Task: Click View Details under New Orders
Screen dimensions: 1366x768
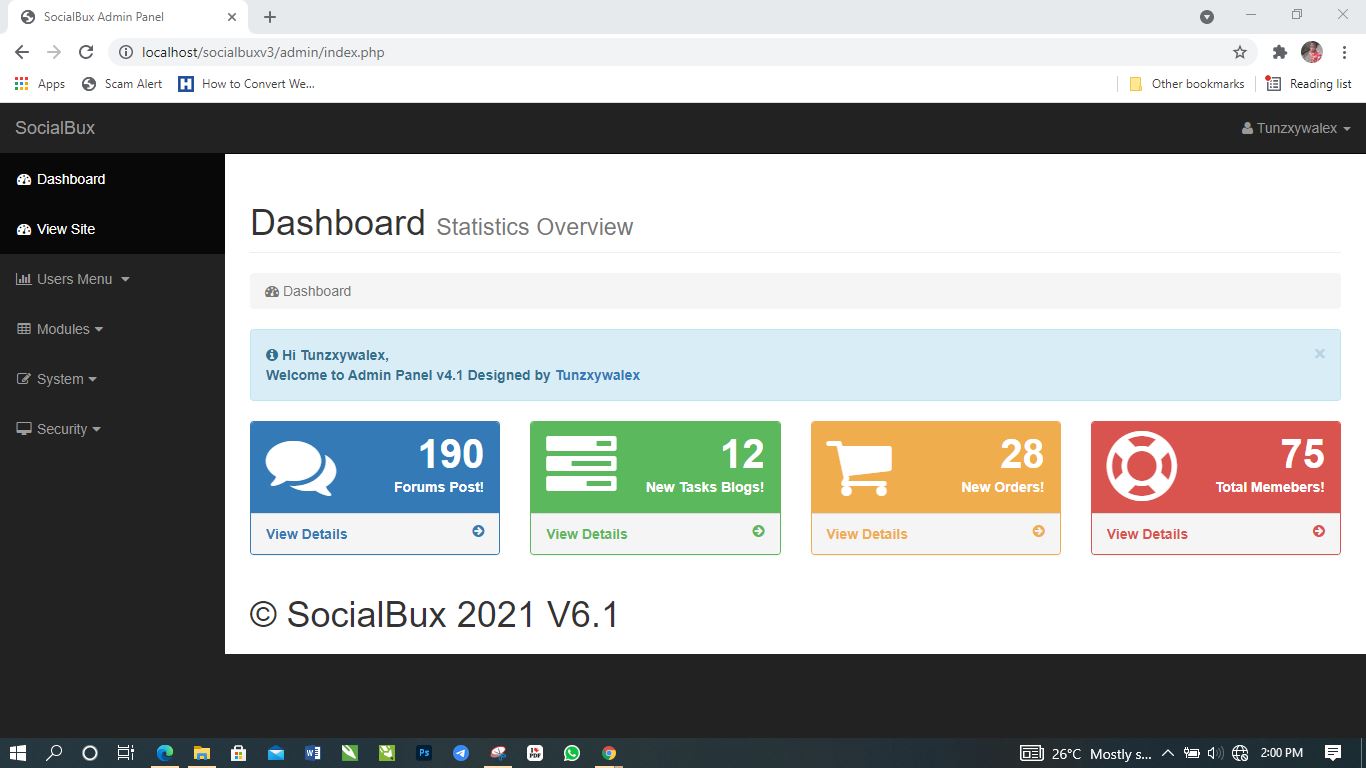Action: (x=866, y=534)
